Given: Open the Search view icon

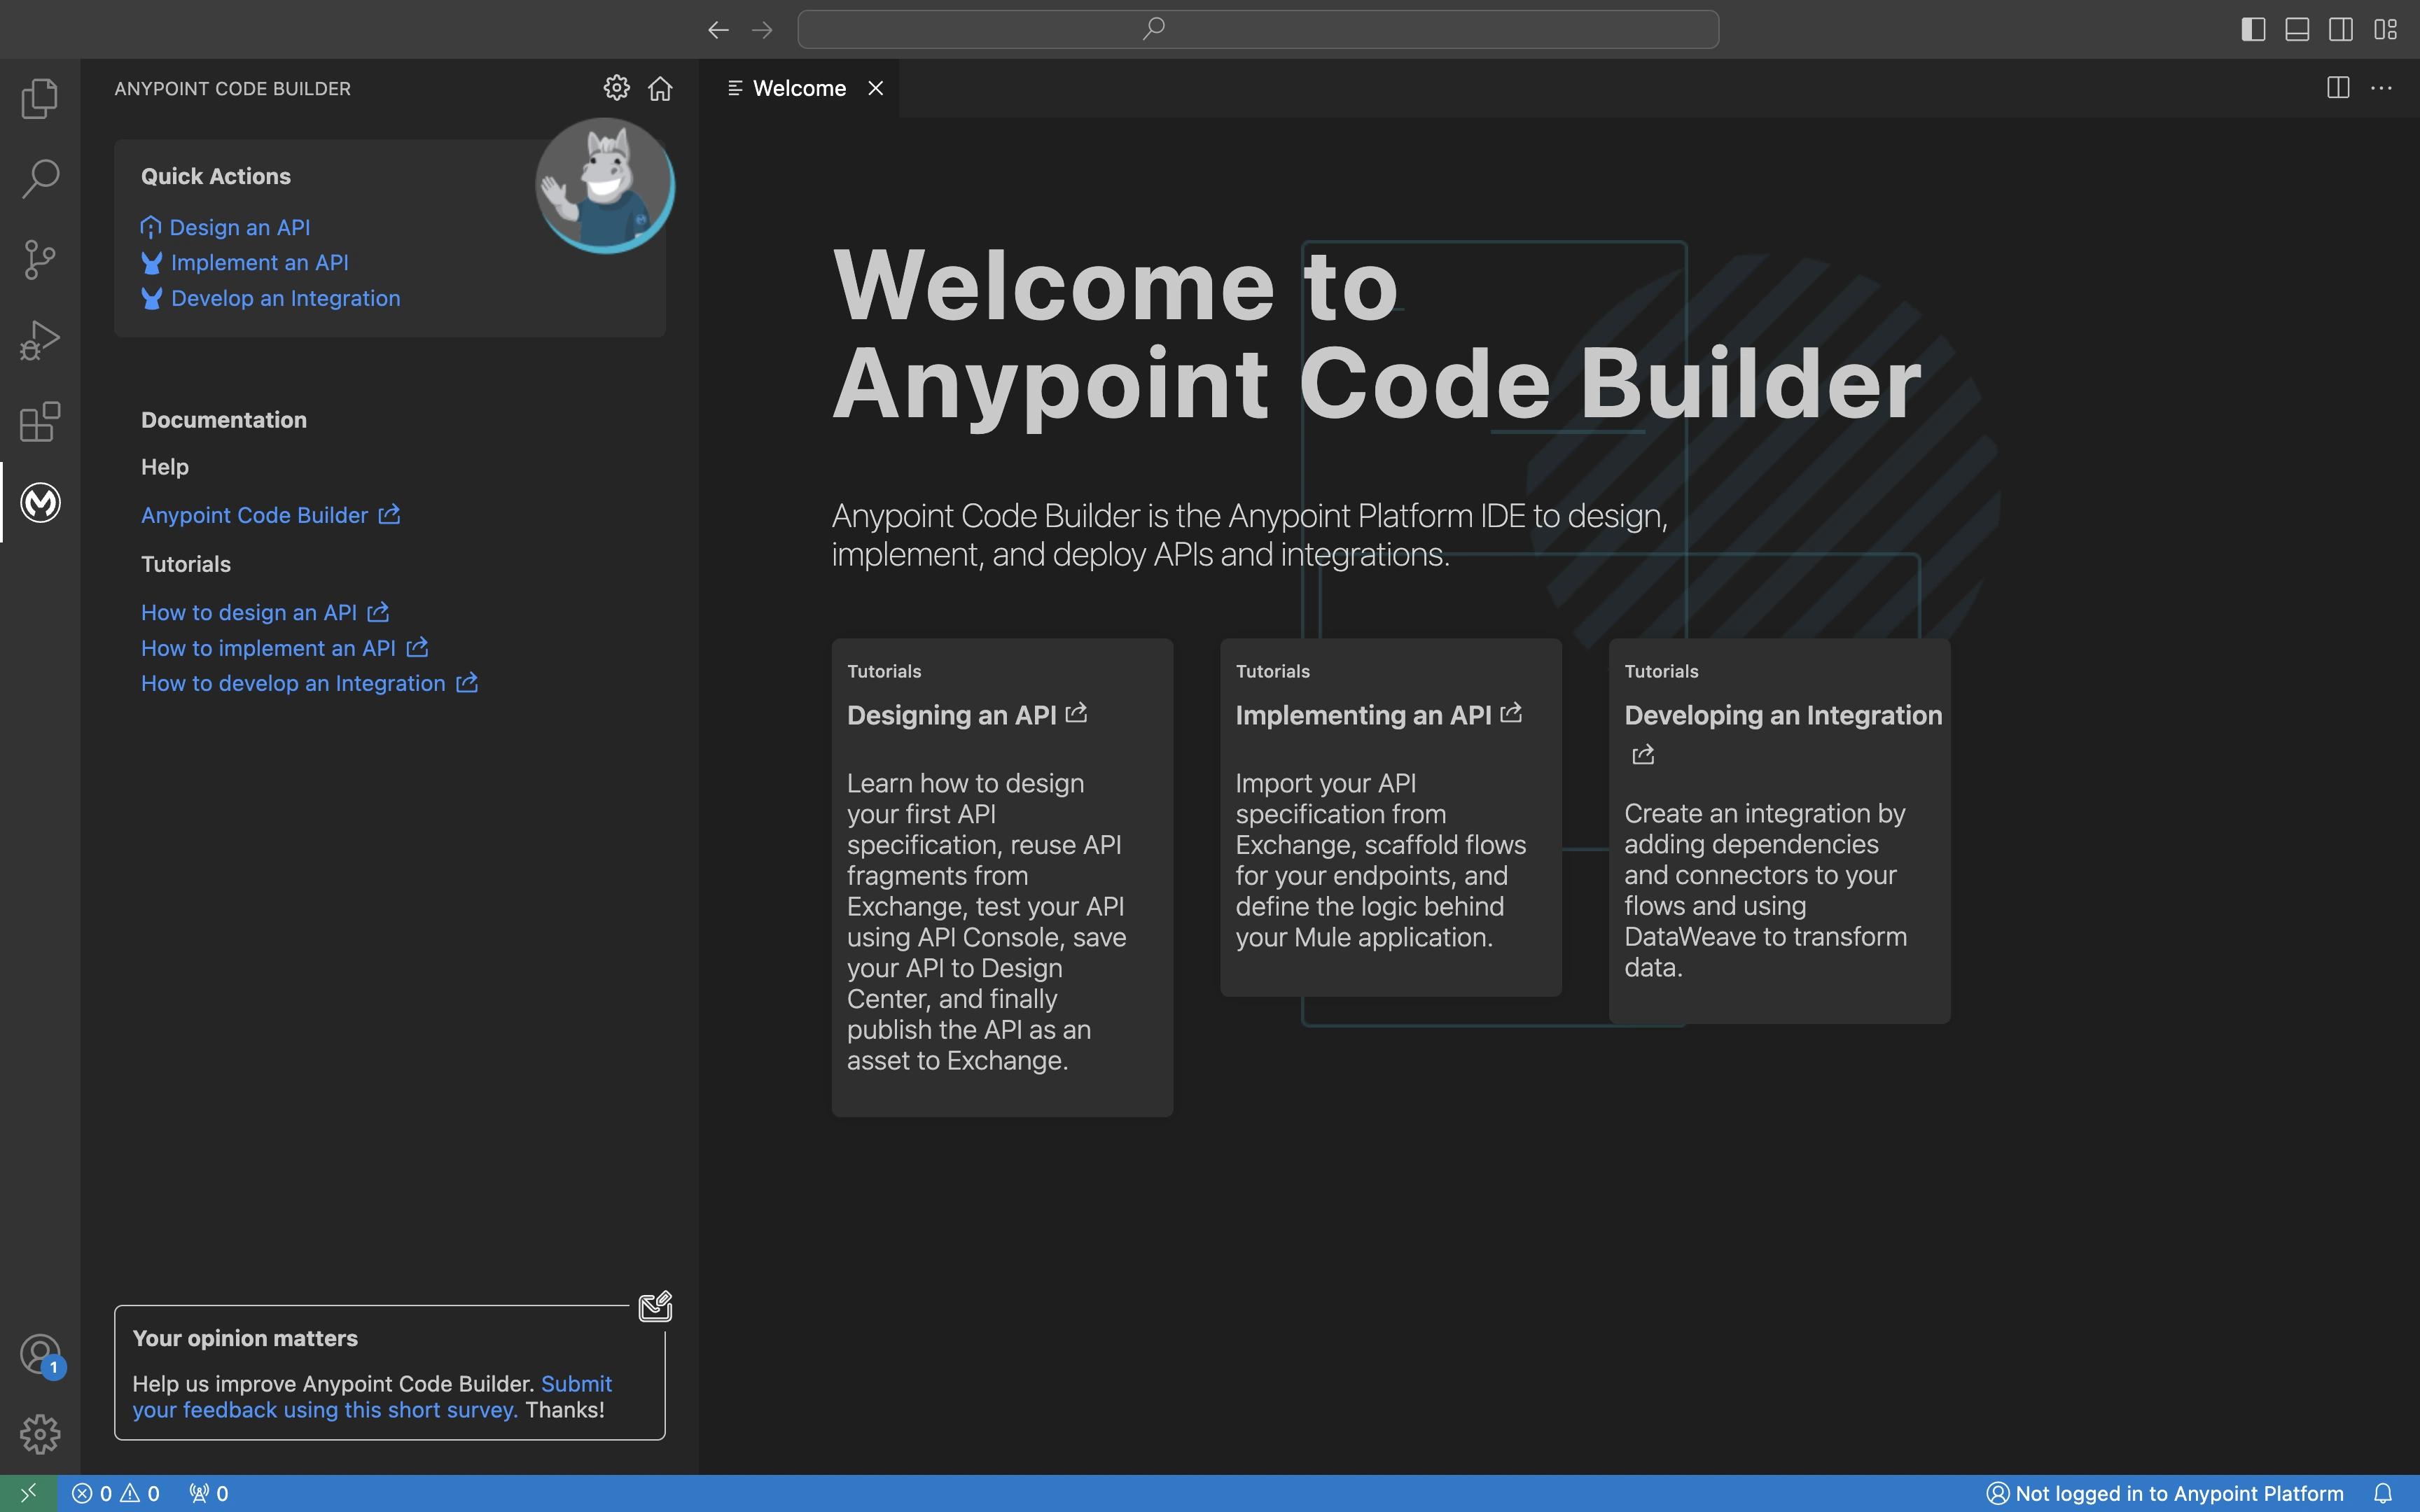Looking at the screenshot, I should coord(40,179).
